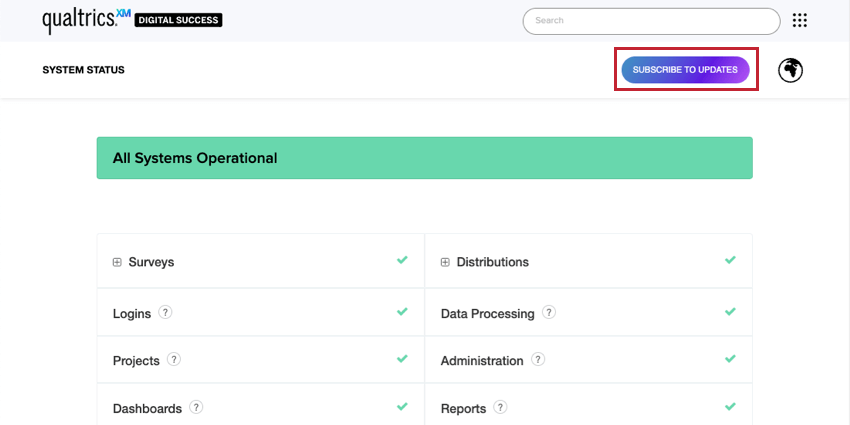Click the Surveys operational checkmark
The width and height of the screenshot is (850, 425).
[x=402, y=260]
